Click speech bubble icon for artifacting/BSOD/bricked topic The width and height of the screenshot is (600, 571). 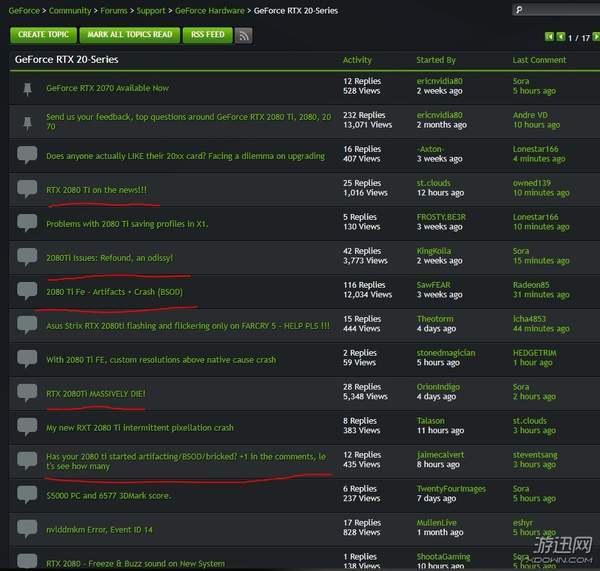click(x=27, y=461)
